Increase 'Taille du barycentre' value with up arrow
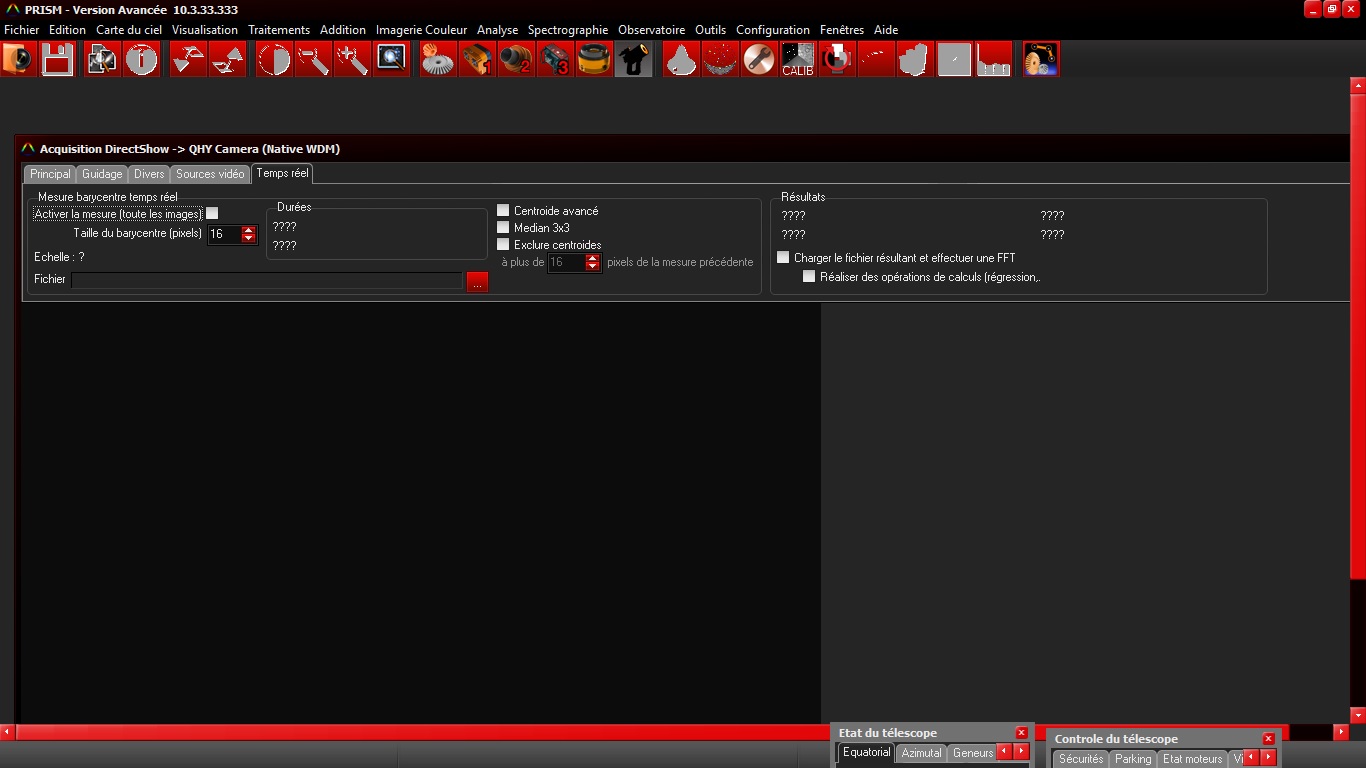 pos(249,230)
